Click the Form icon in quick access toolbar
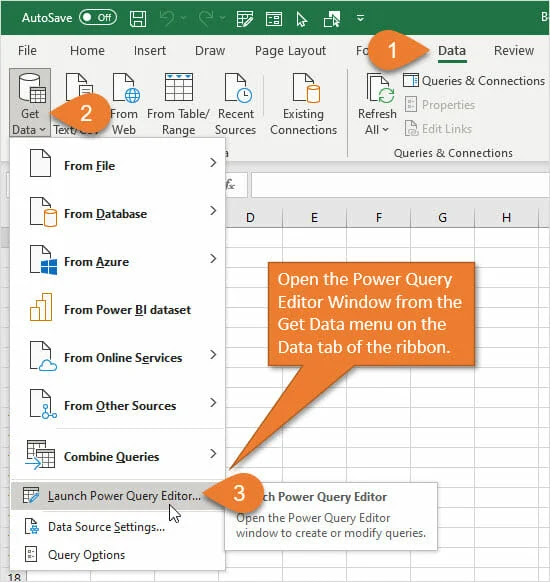 274,19
